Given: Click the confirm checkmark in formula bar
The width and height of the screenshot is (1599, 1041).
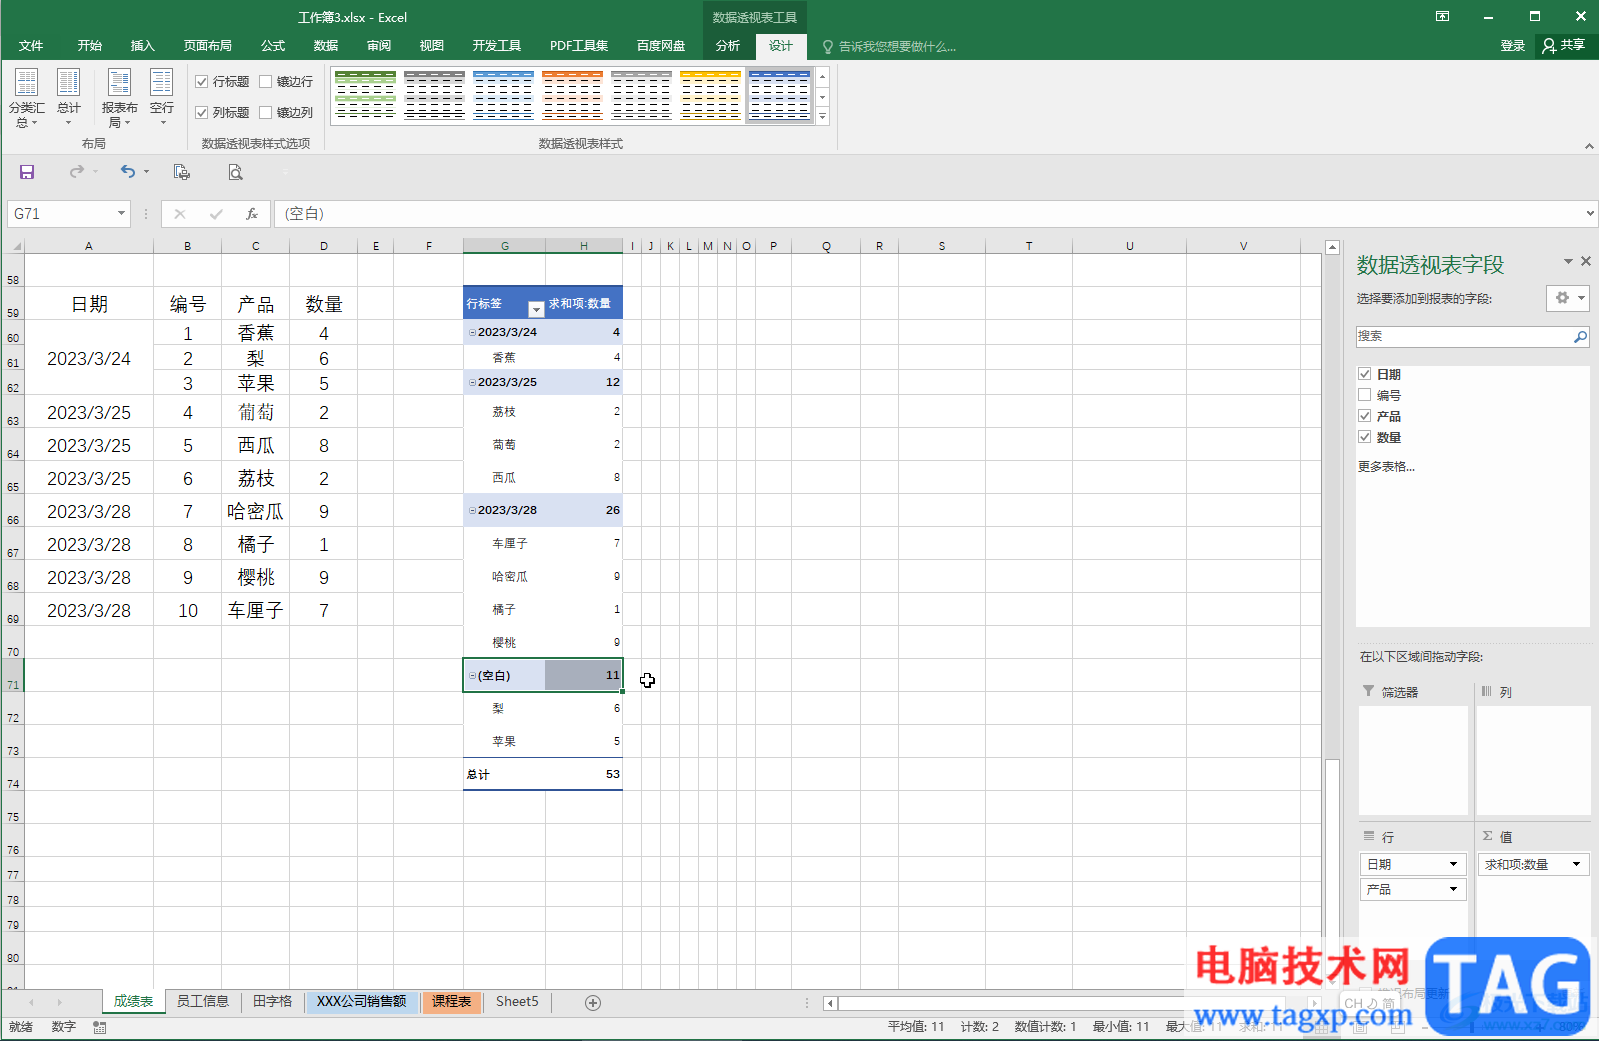Looking at the screenshot, I should coord(216,214).
